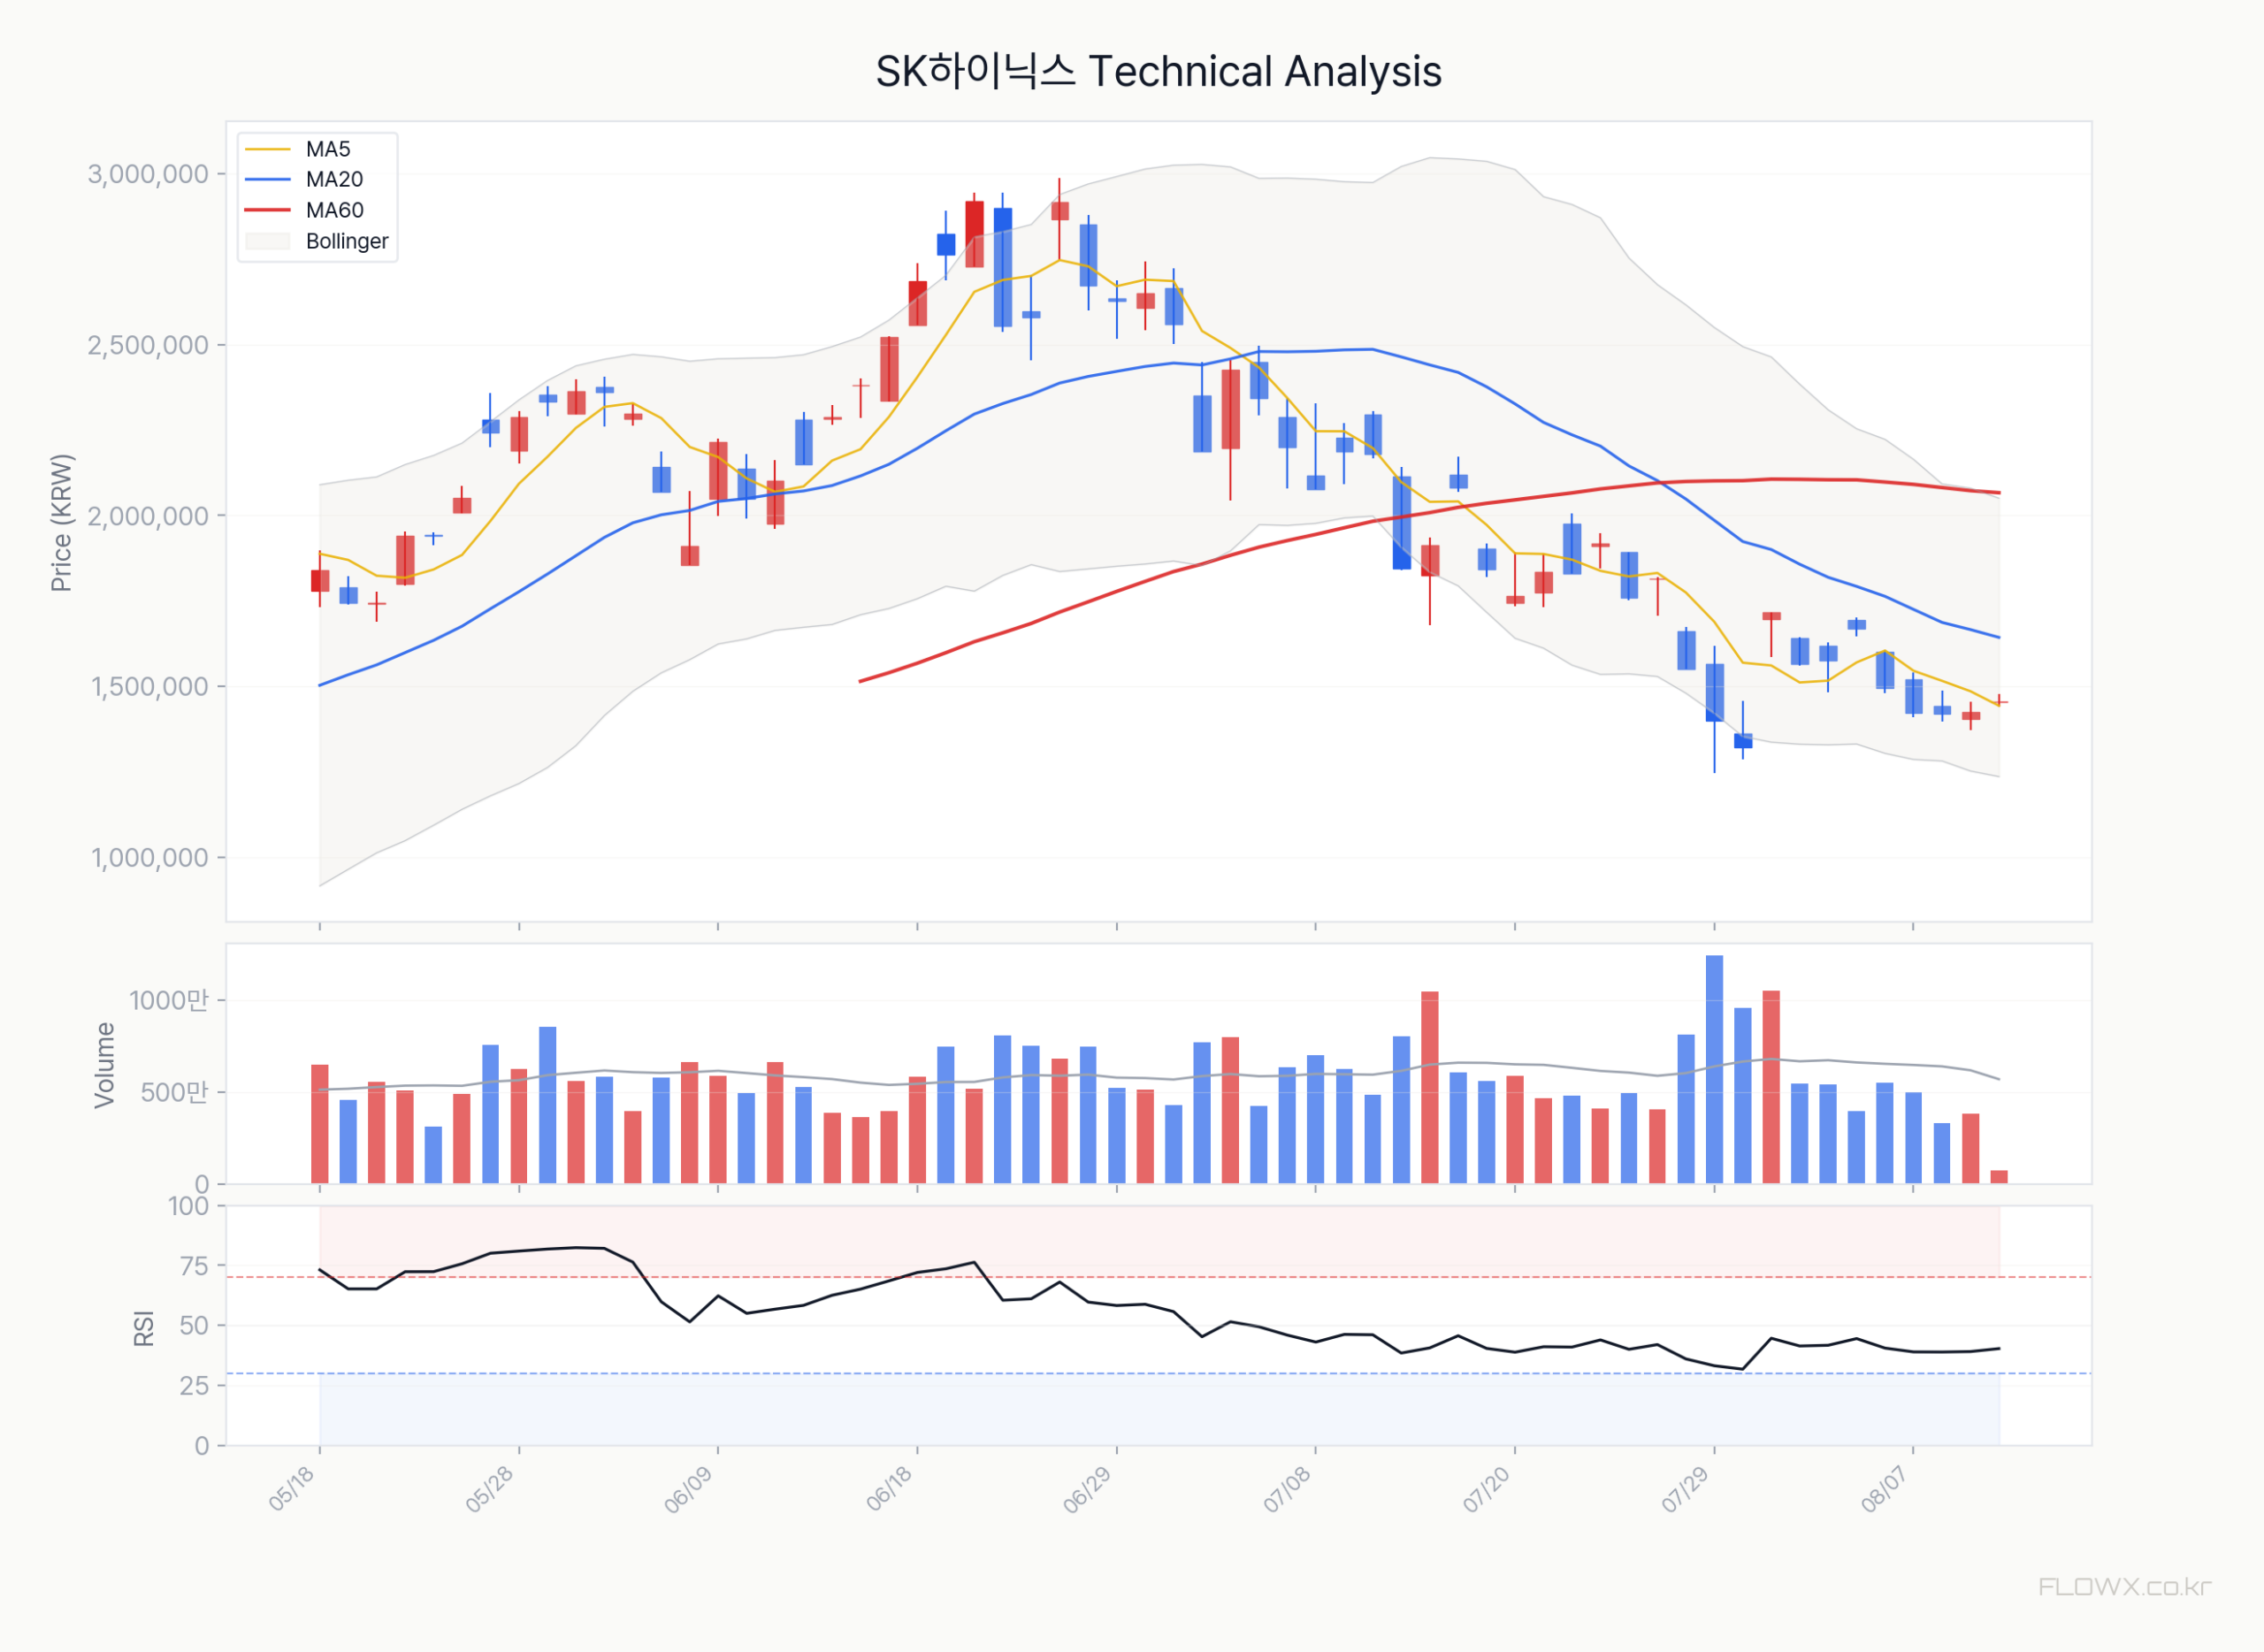Select the MA60 legend label
The width and height of the screenshot is (2264, 1652).
[334, 210]
